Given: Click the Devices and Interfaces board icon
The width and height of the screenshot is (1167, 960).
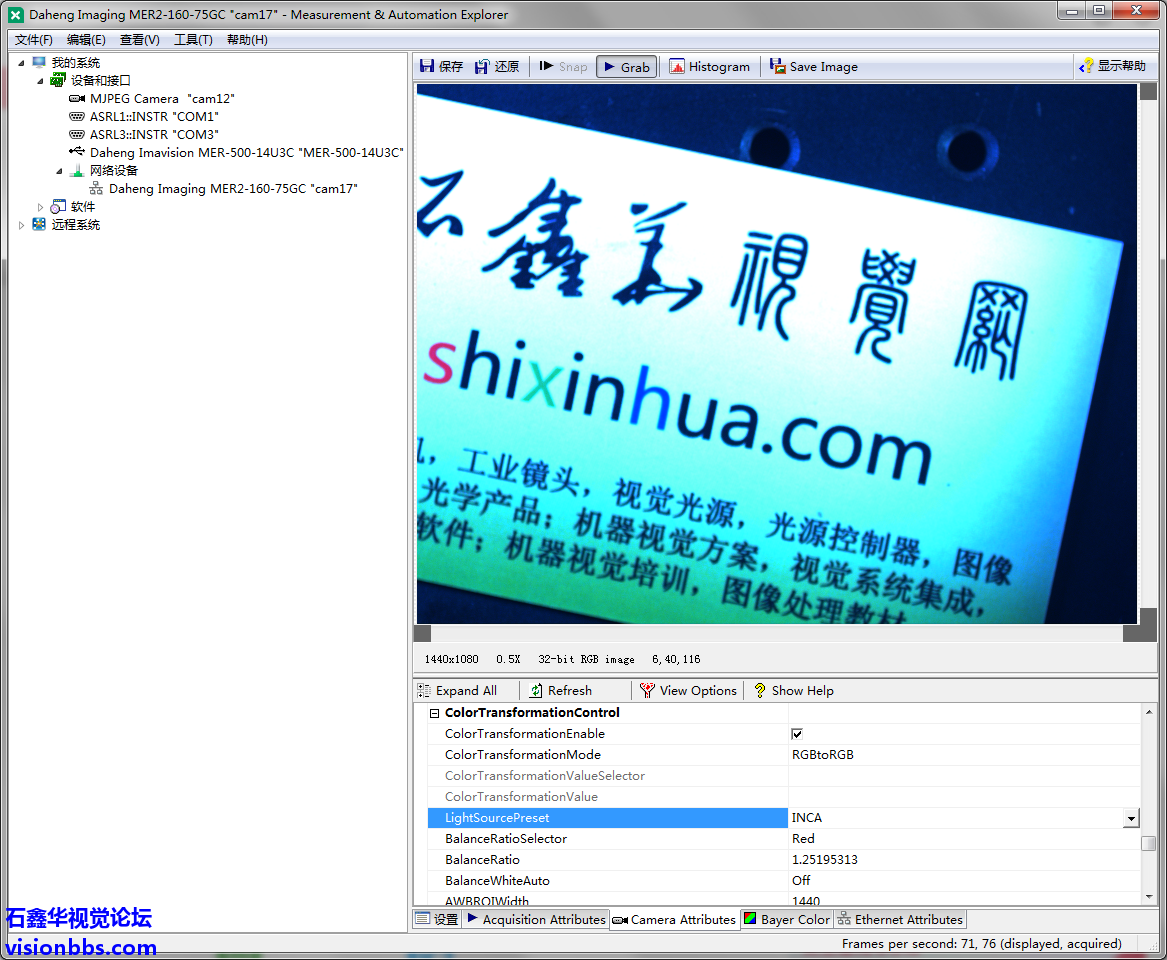Looking at the screenshot, I should click(x=58, y=80).
